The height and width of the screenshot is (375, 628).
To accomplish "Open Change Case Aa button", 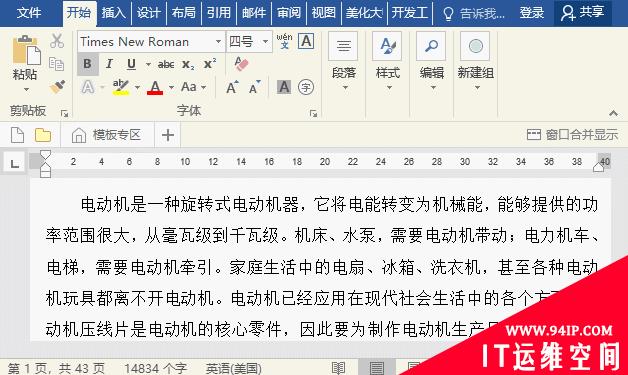I will coord(189,87).
